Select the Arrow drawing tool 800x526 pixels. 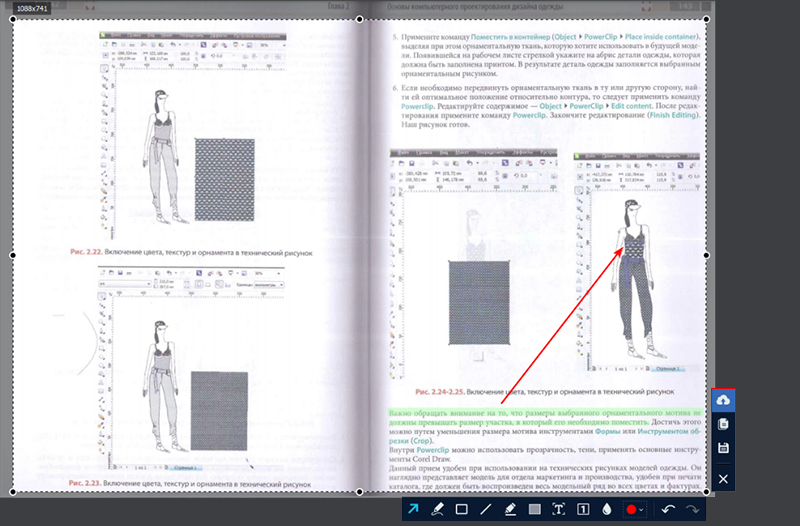pos(414,509)
